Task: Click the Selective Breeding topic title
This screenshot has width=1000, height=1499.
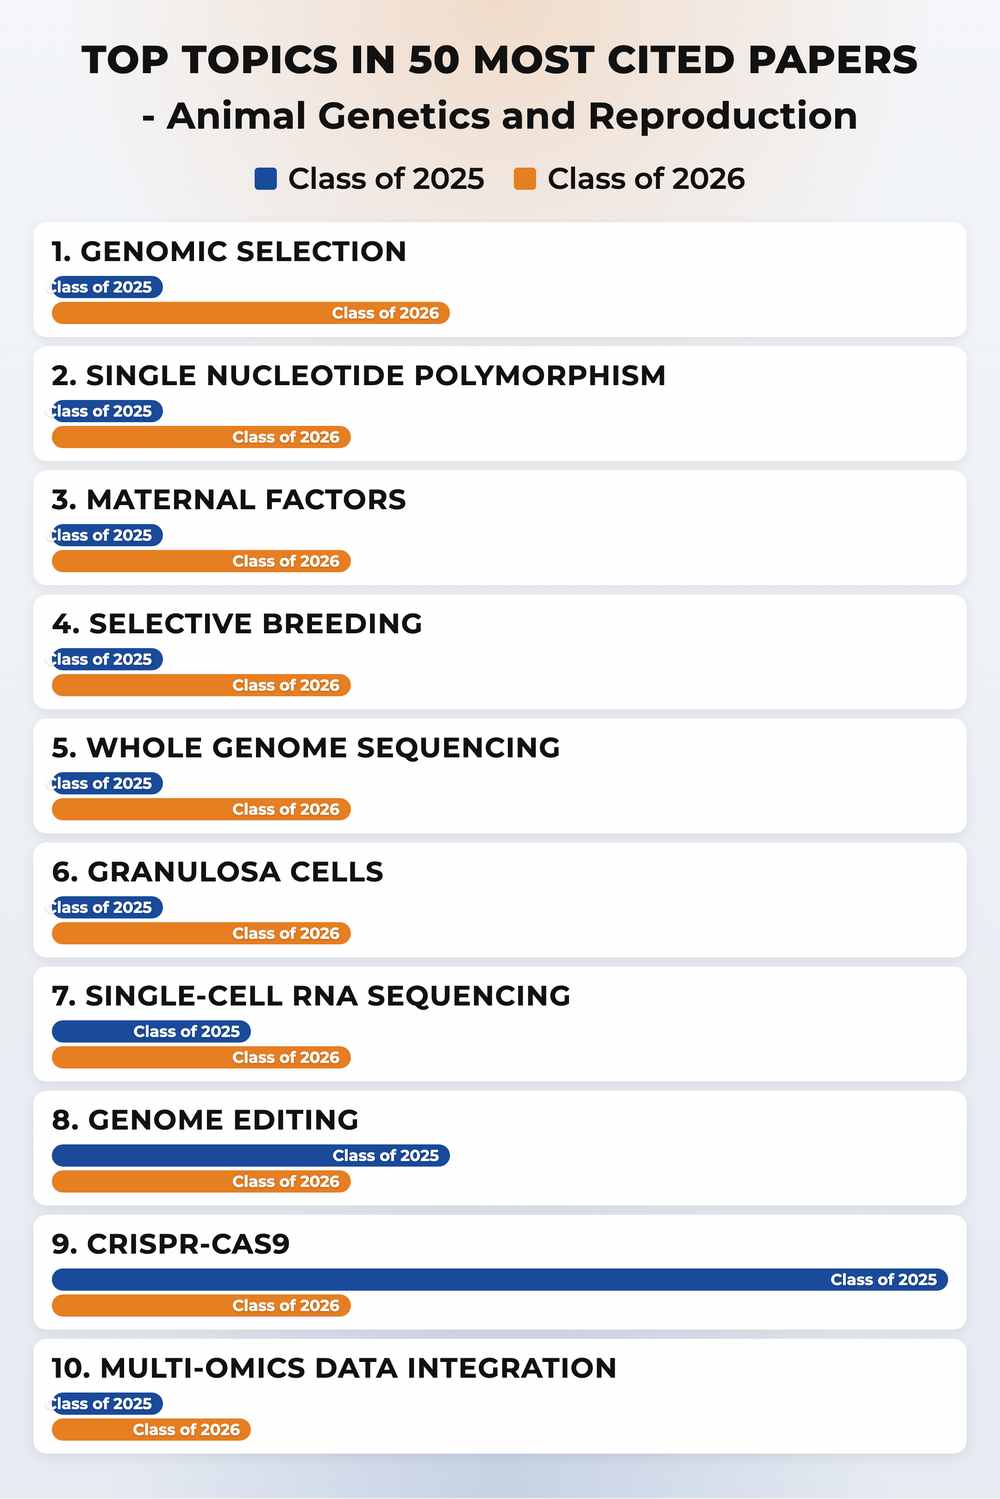Action: (237, 623)
